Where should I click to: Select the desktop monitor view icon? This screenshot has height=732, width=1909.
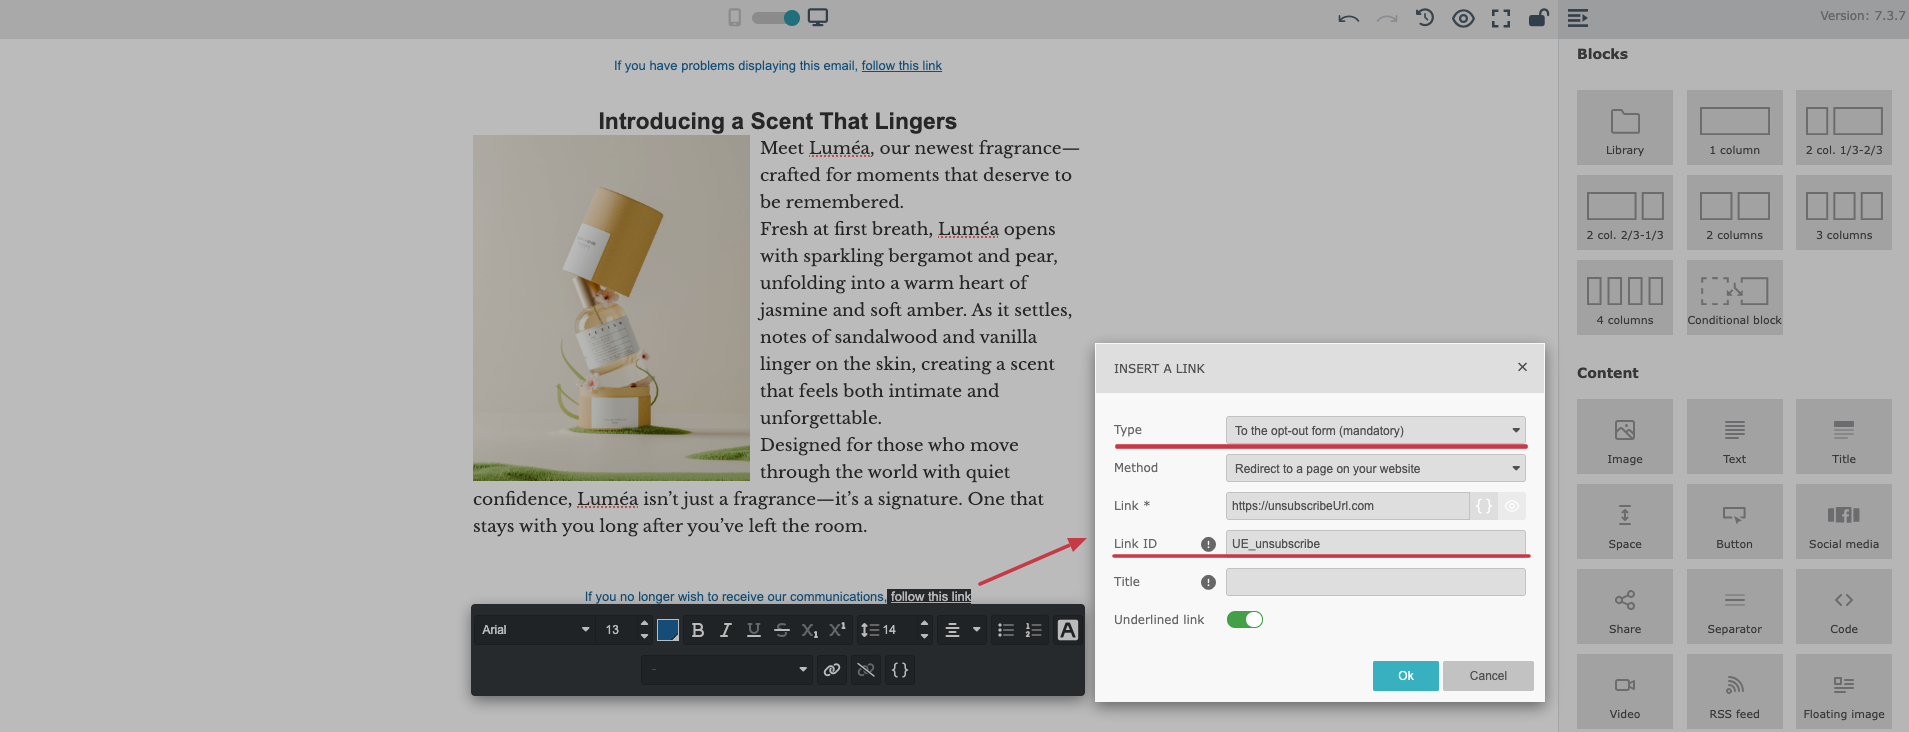coord(818,17)
